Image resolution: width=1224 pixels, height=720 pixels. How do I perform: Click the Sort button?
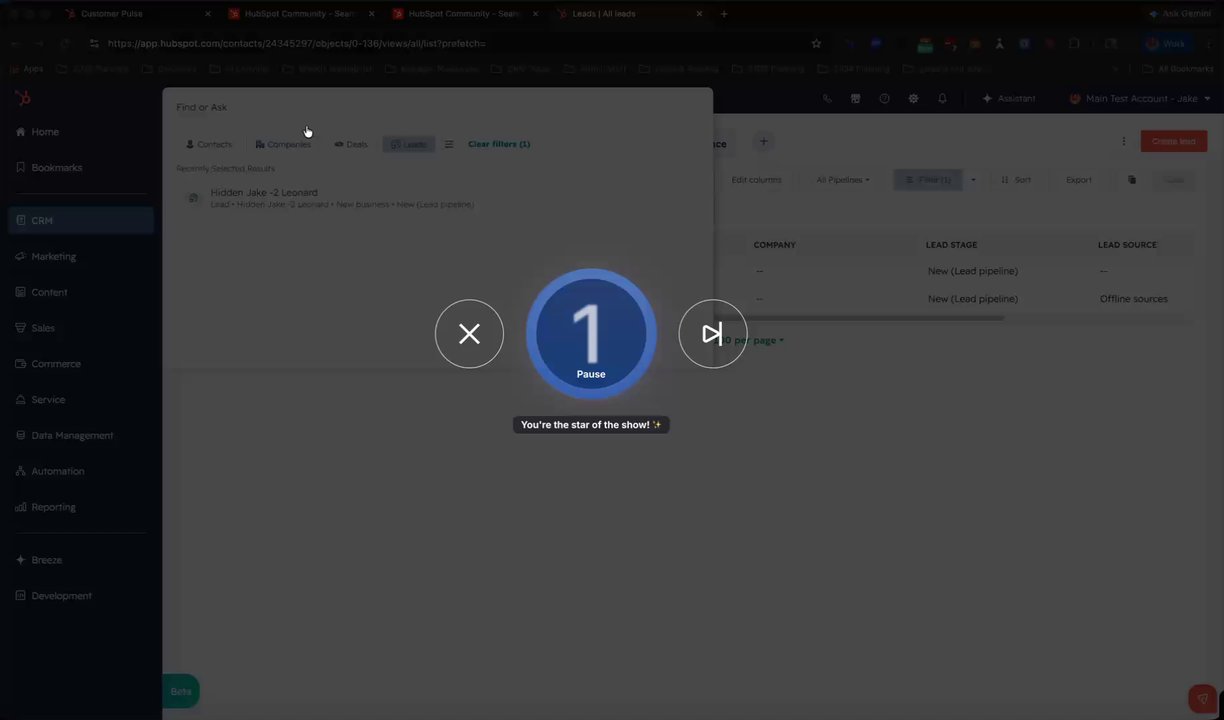point(1016,180)
